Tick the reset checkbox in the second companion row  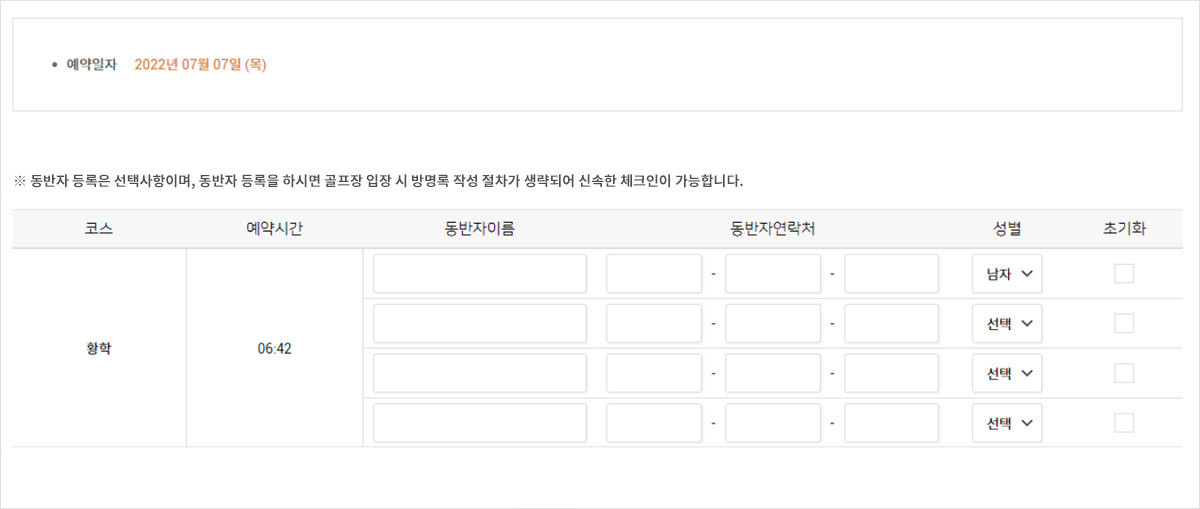(1124, 323)
